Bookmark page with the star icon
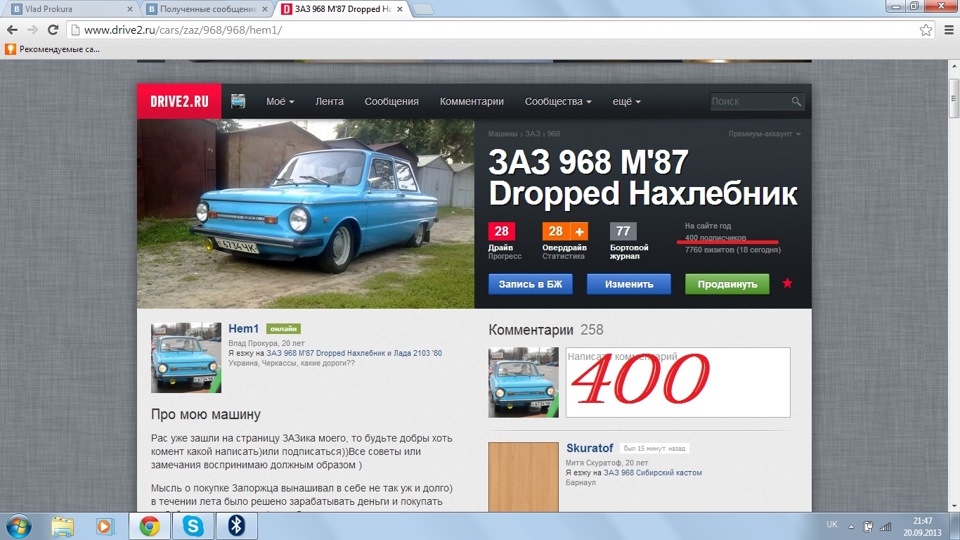 pos(926,29)
